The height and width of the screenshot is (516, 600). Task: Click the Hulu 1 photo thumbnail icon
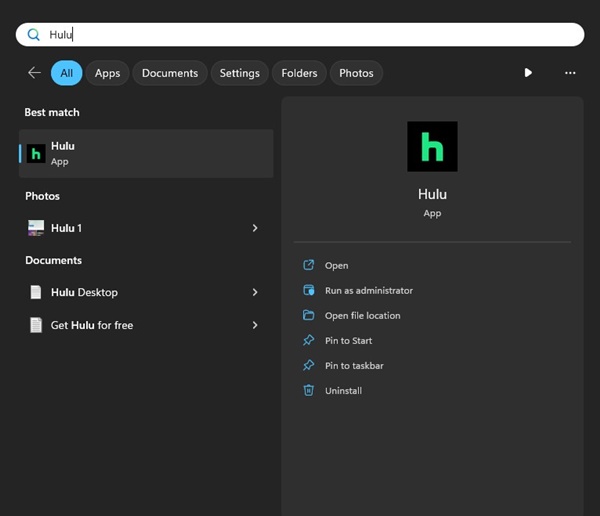[x=36, y=228]
